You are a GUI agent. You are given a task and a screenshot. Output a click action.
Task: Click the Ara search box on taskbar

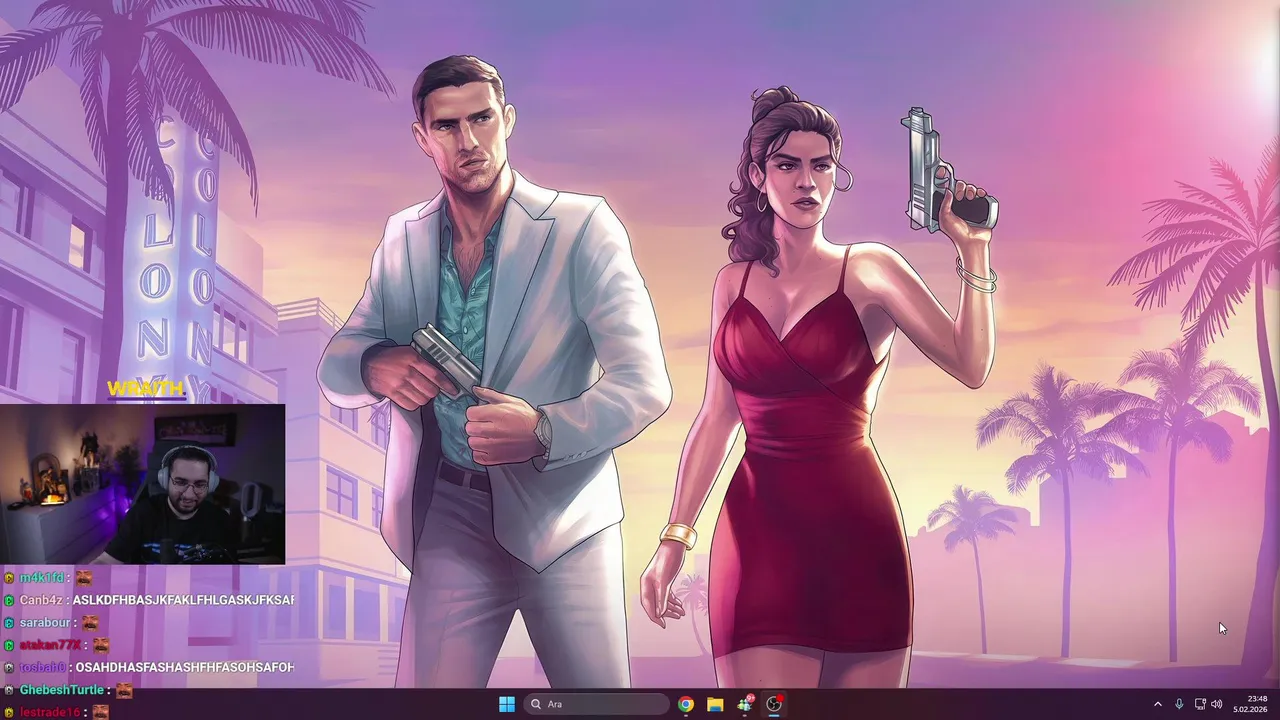coord(597,704)
